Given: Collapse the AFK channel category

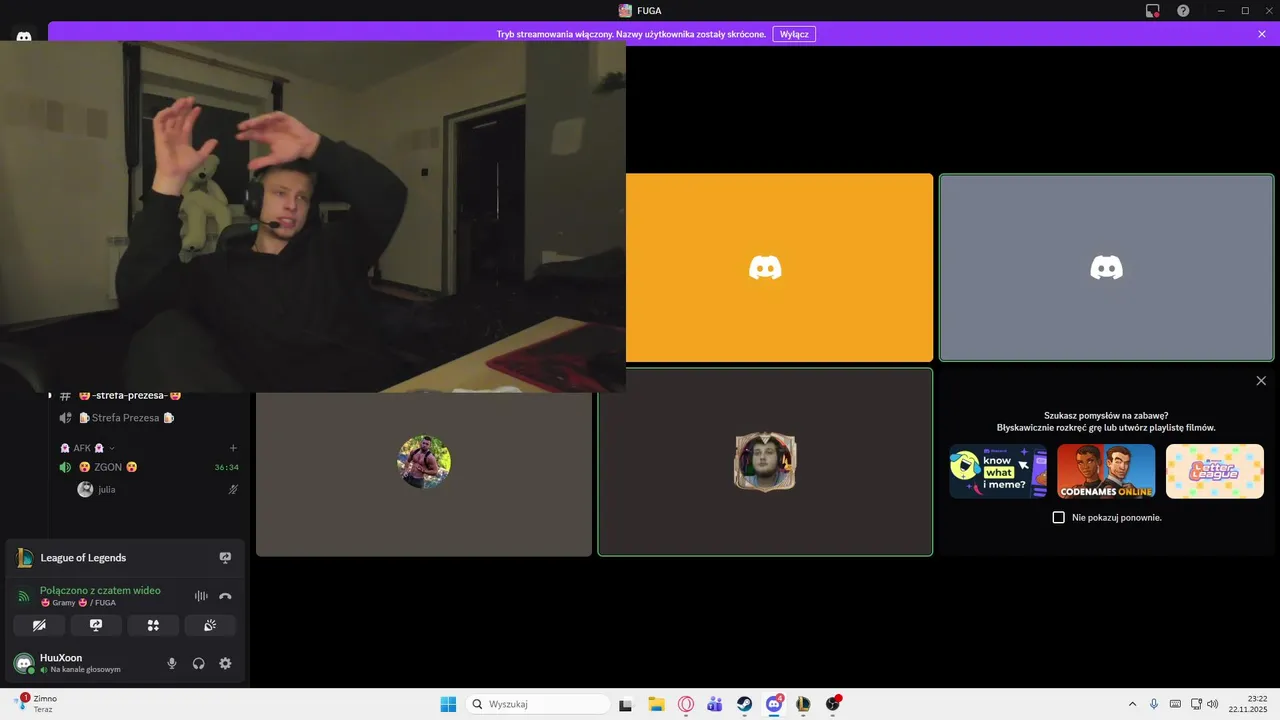Looking at the screenshot, I should (x=87, y=448).
